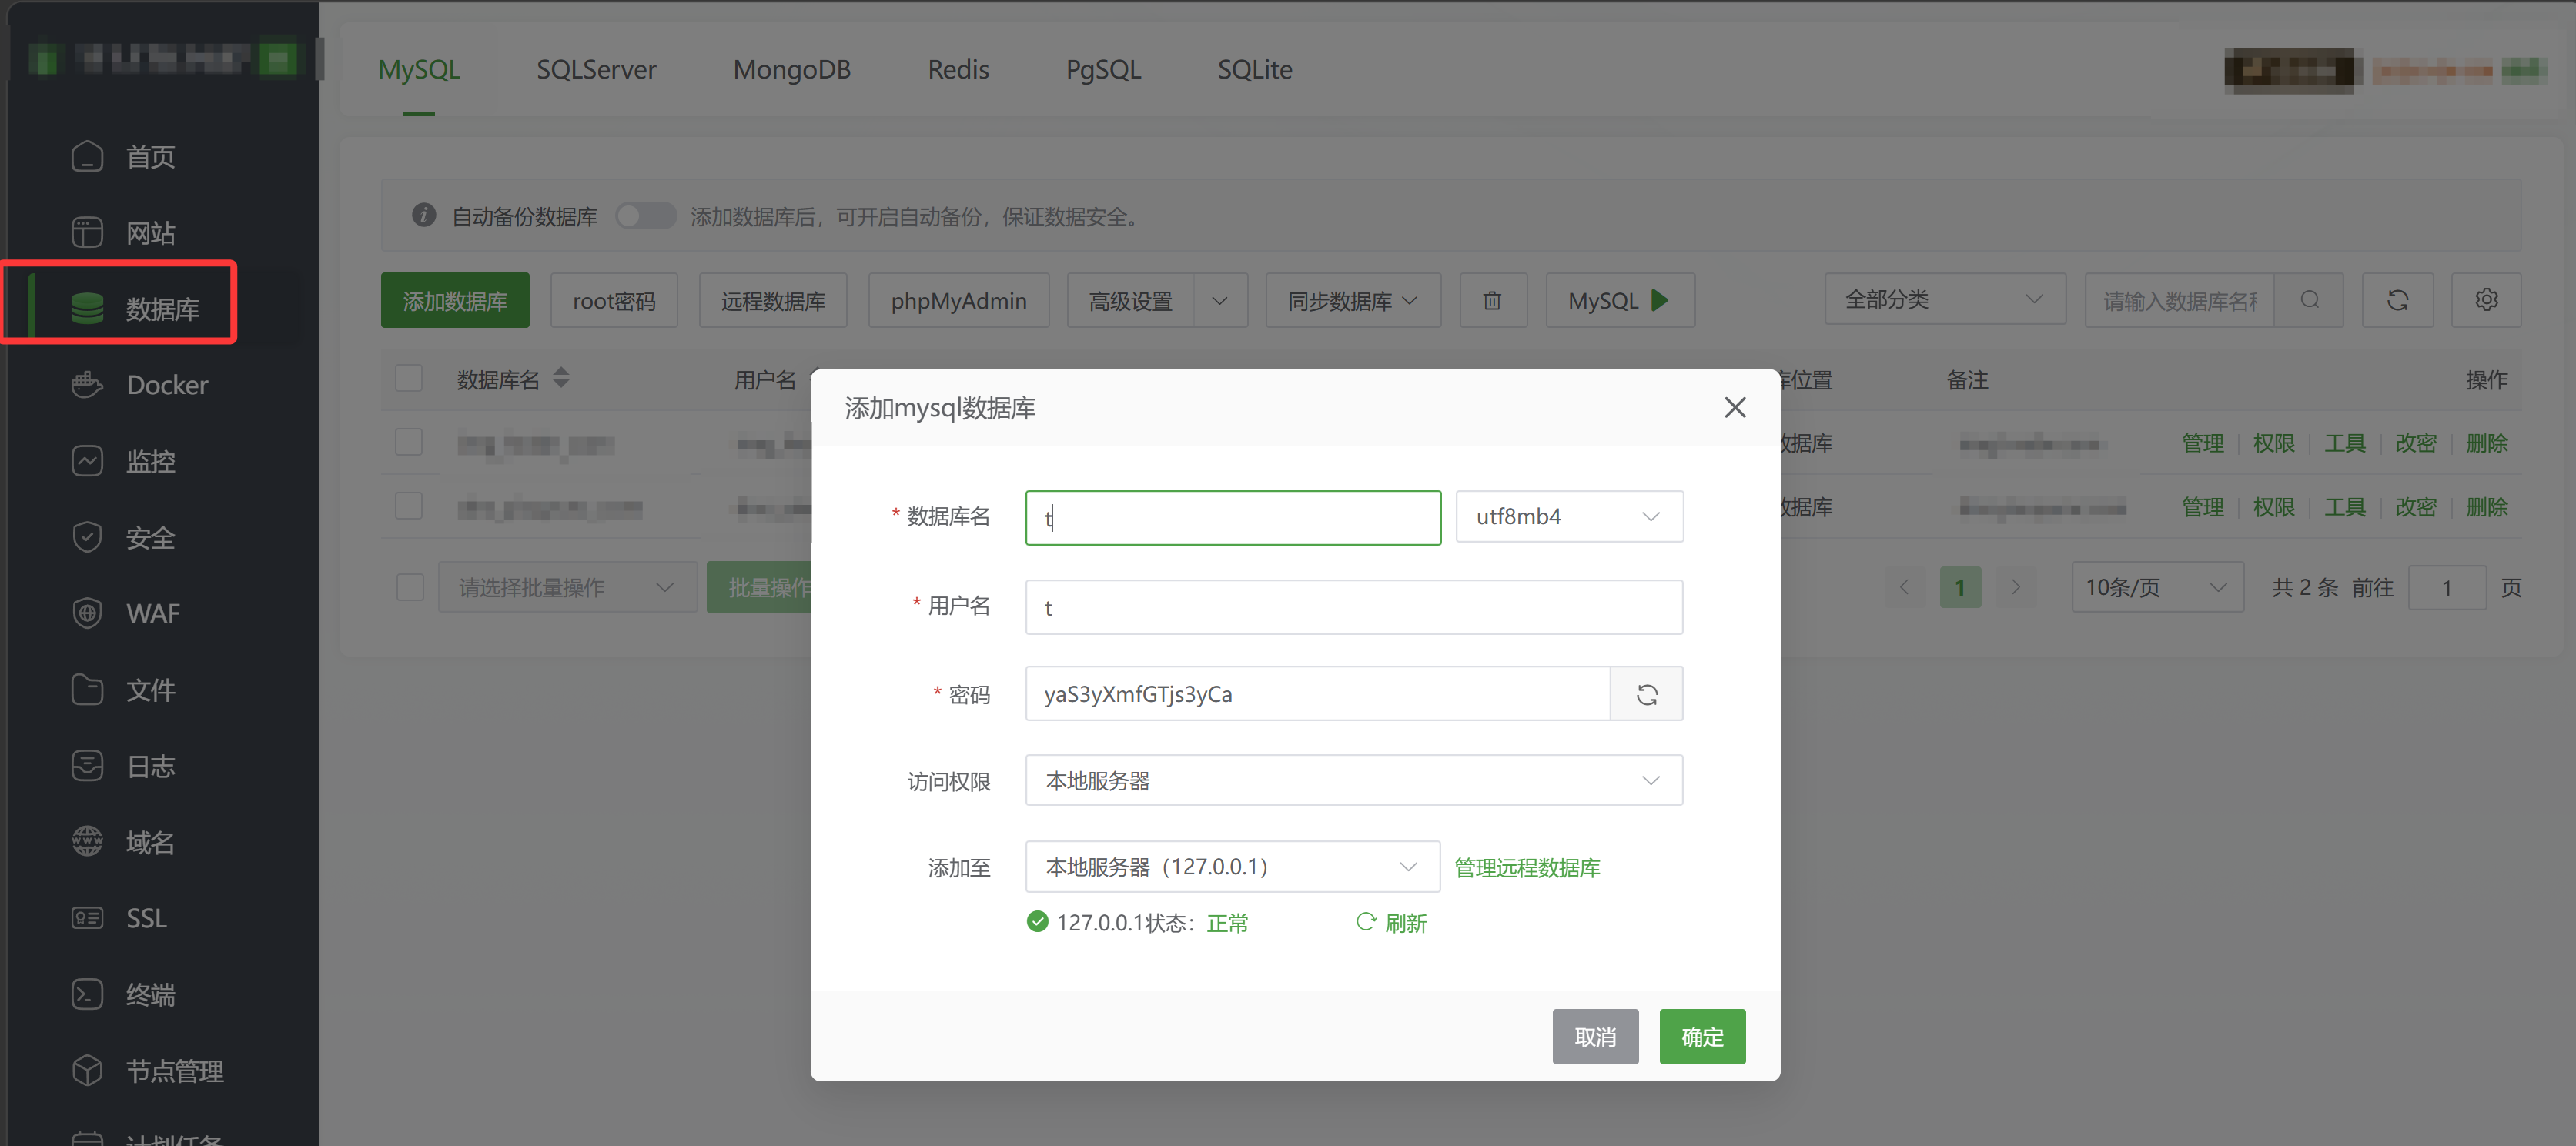Switch to the Redis tab
The image size is (2576, 1146).
[x=957, y=69]
